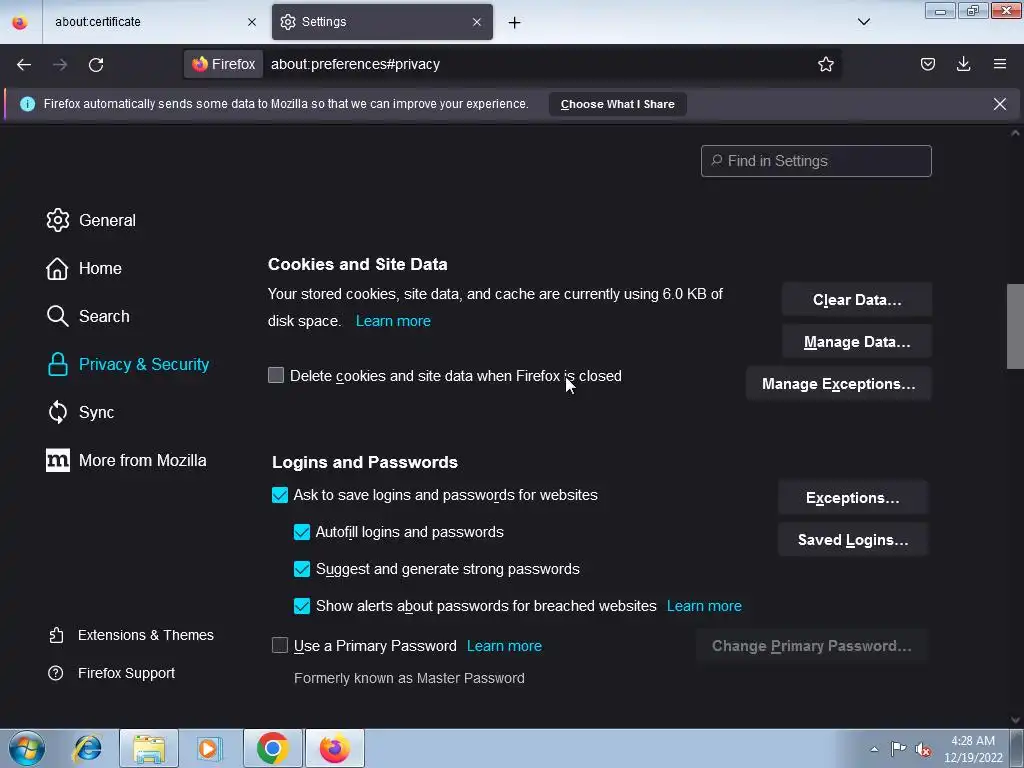Image resolution: width=1024 pixels, height=768 pixels.
Task: Click the address bar URL
Action: [x=355, y=64]
